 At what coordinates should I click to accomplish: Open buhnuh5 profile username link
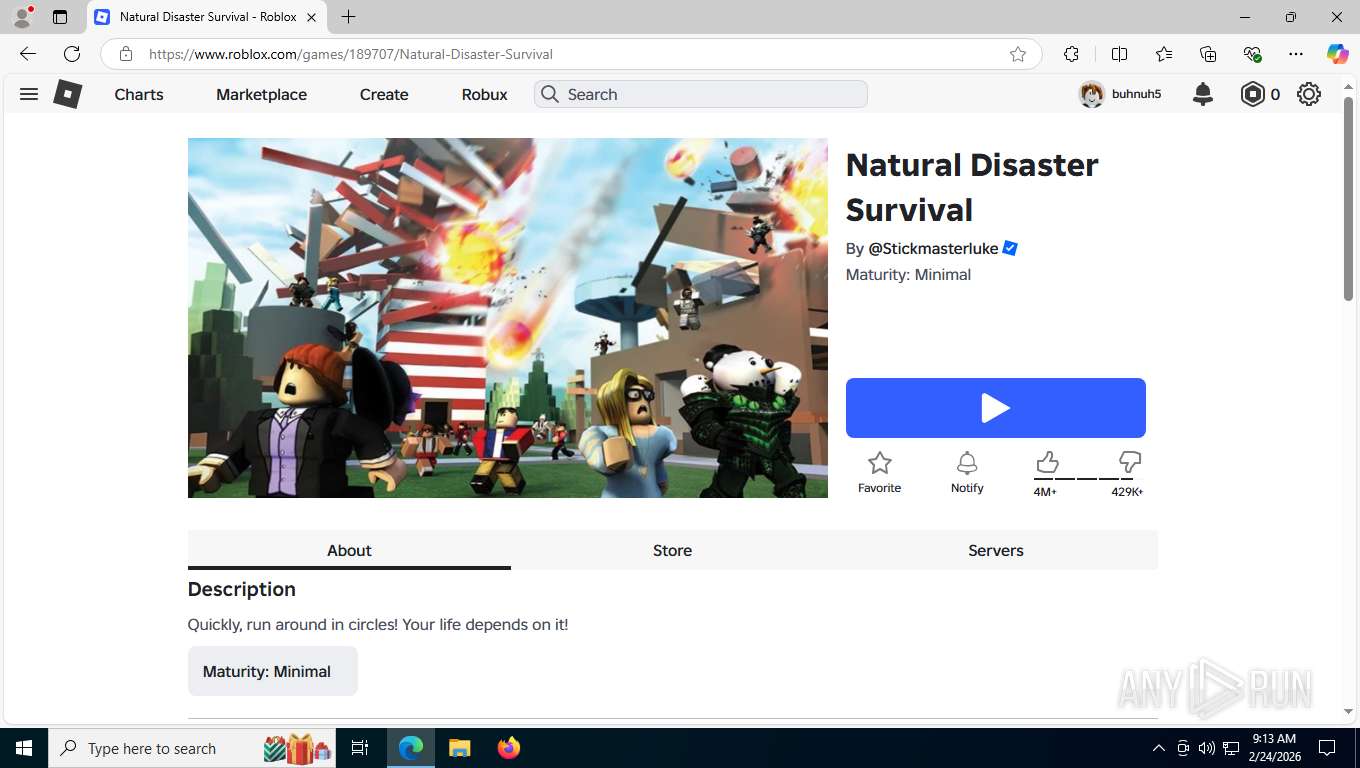click(1136, 94)
